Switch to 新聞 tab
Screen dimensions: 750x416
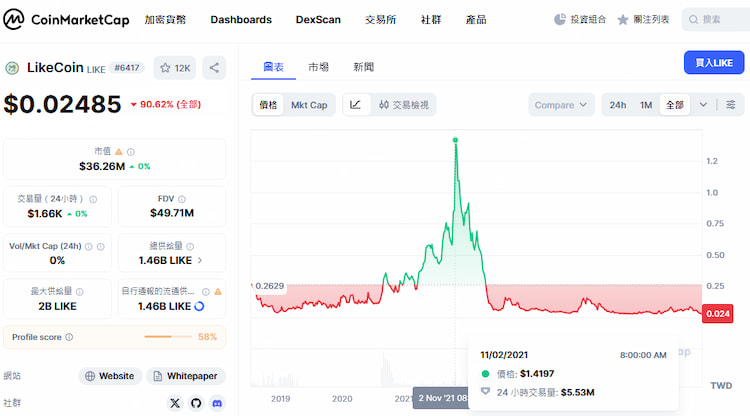(364, 67)
